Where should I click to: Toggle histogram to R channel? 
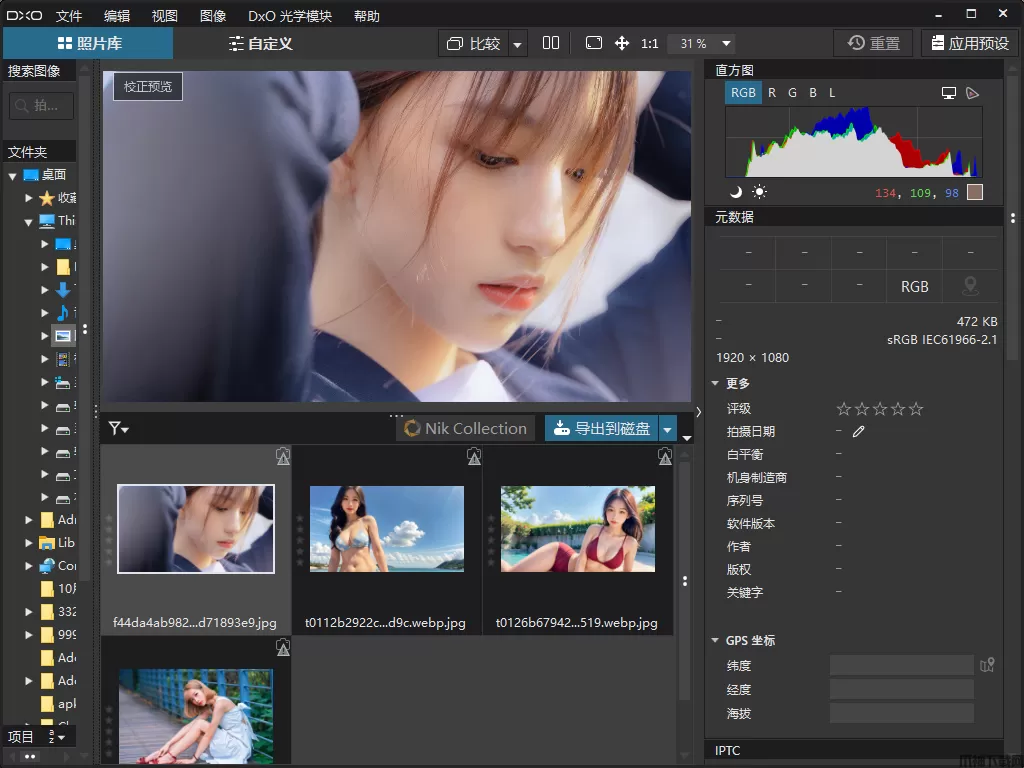tap(772, 93)
